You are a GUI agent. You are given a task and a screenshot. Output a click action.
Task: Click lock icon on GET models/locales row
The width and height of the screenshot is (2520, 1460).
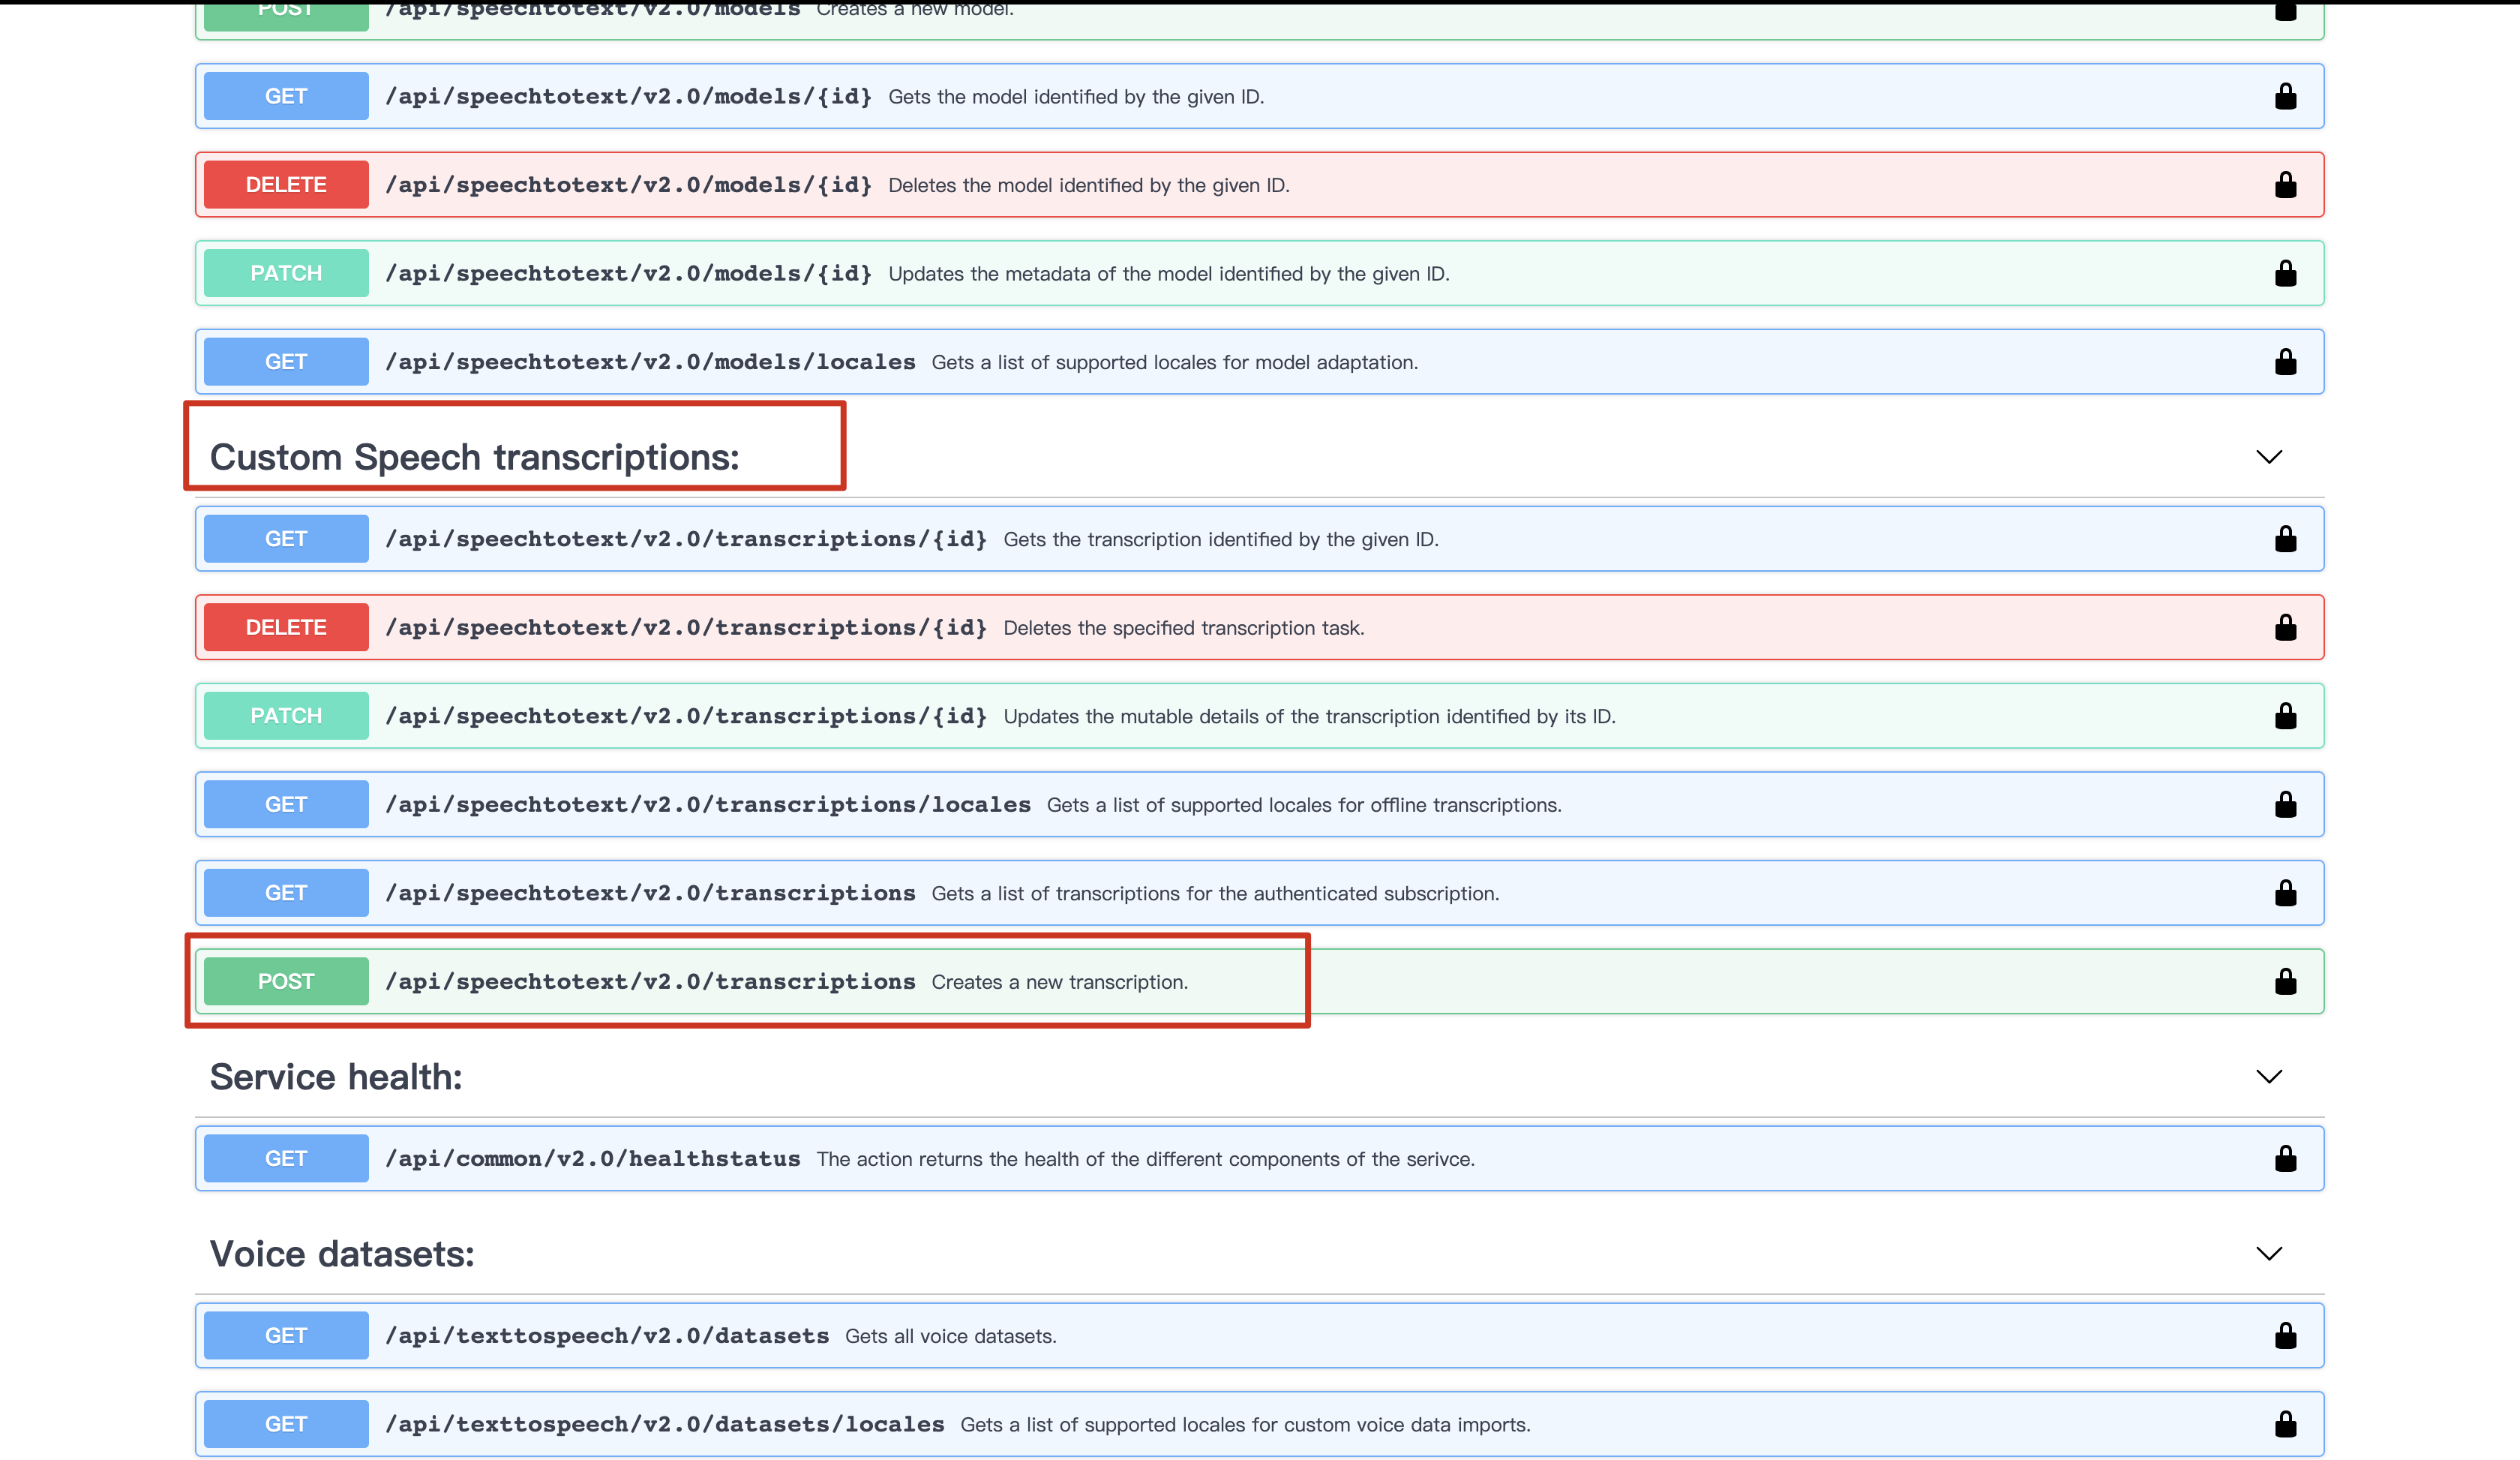(2285, 362)
